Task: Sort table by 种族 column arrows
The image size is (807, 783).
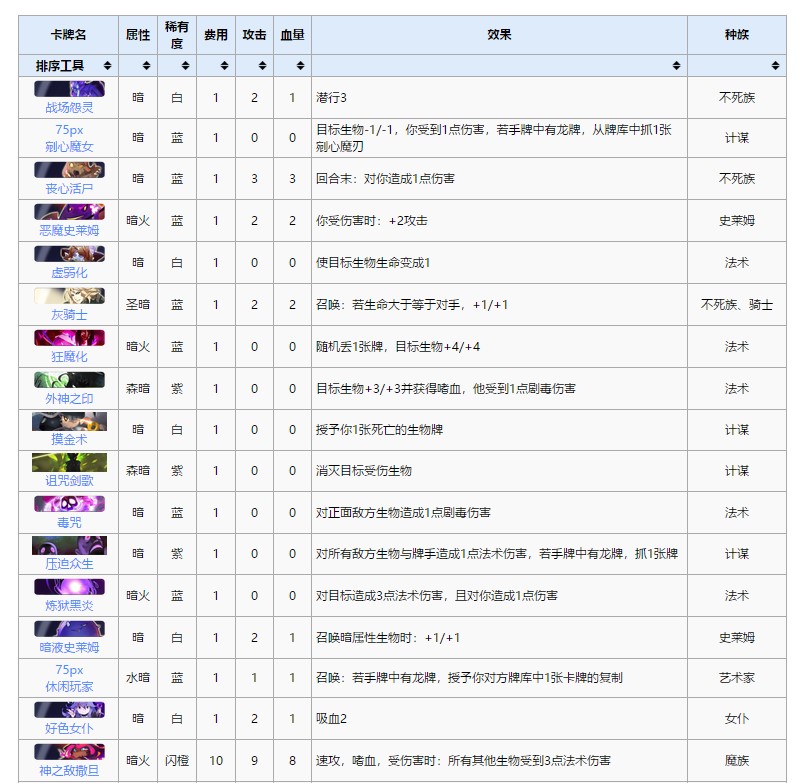Action: pos(776,66)
